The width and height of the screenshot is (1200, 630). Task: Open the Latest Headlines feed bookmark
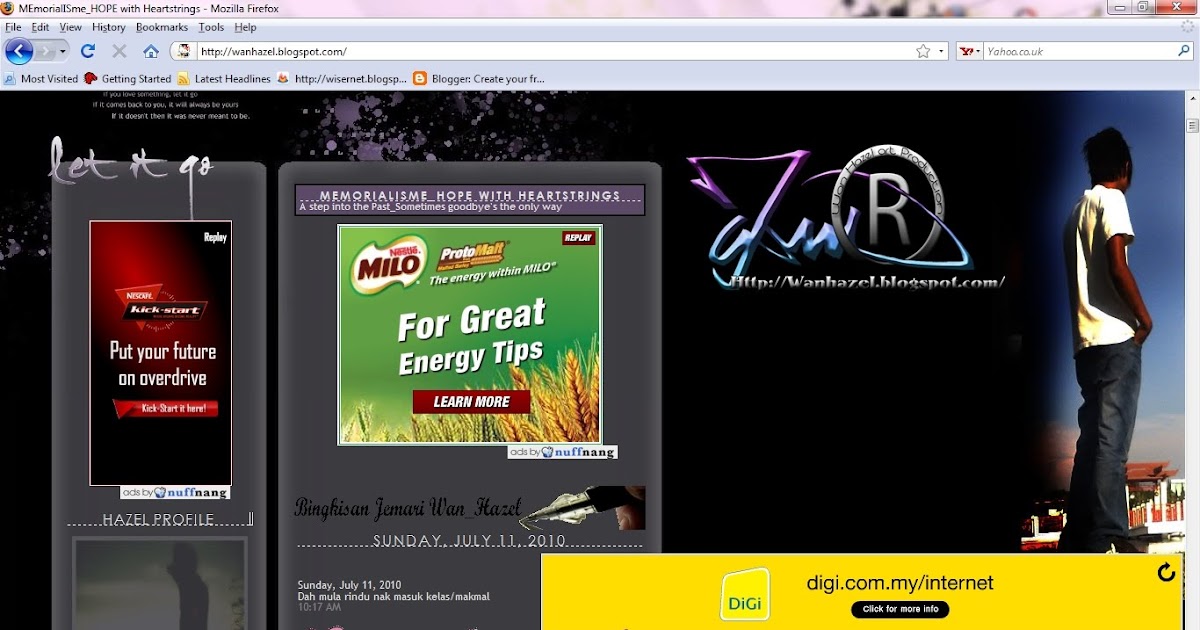click(224, 78)
